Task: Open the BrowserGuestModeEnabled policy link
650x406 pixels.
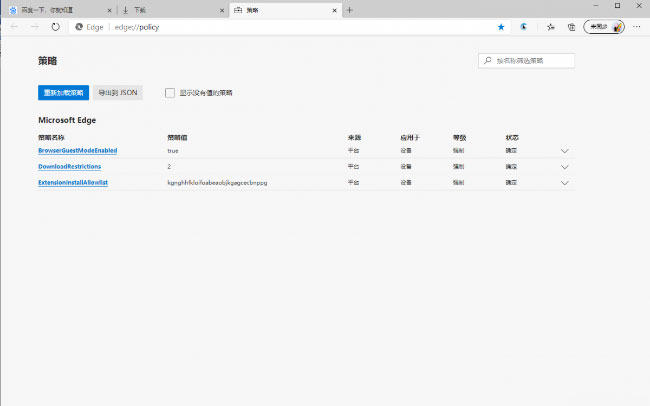Action: (x=78, y=151)
